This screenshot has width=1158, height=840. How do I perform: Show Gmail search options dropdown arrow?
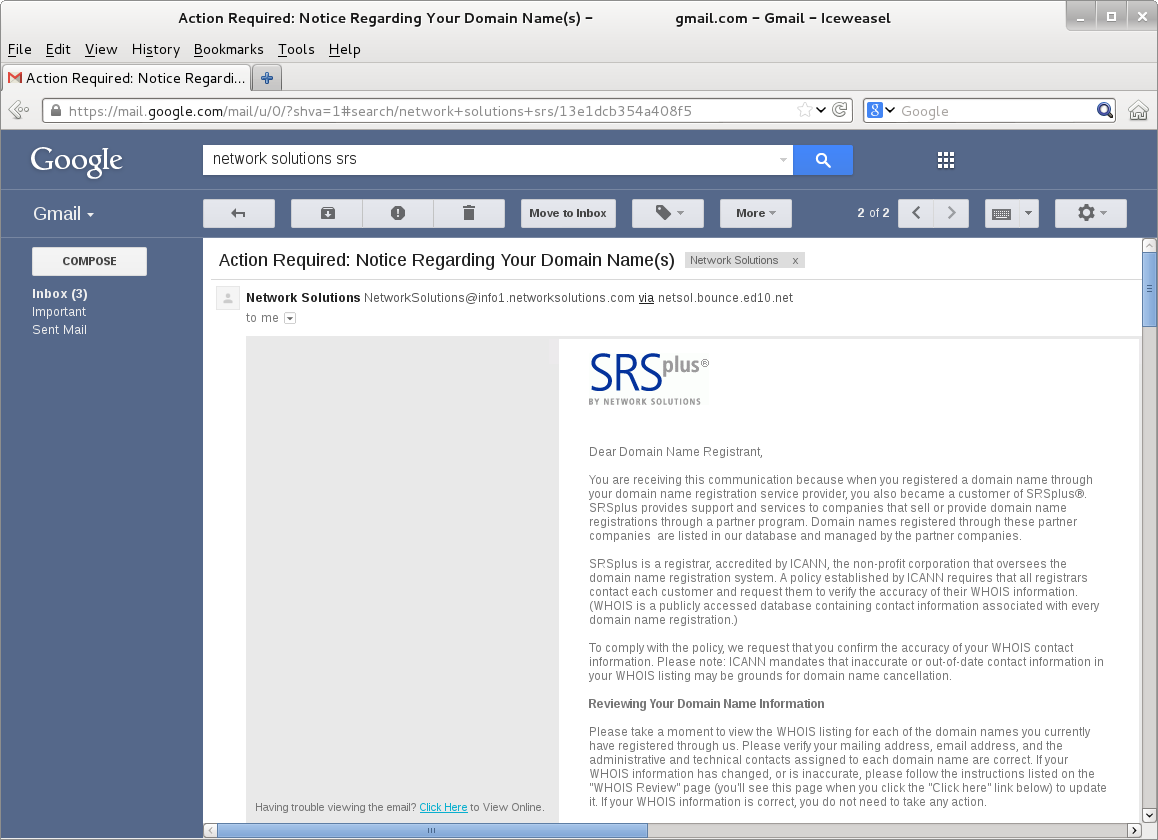pyautogui.click(x=783, y=160)
